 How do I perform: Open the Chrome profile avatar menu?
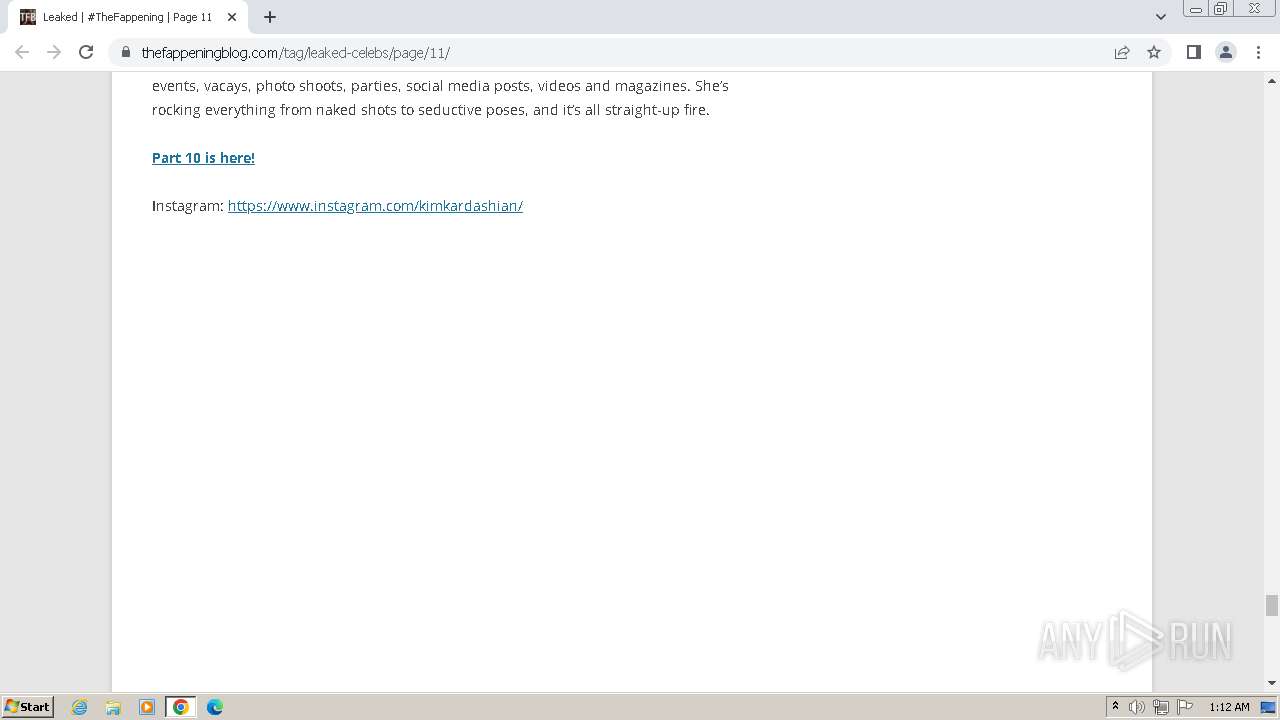pyautogui.click(x=1226, y=52)
